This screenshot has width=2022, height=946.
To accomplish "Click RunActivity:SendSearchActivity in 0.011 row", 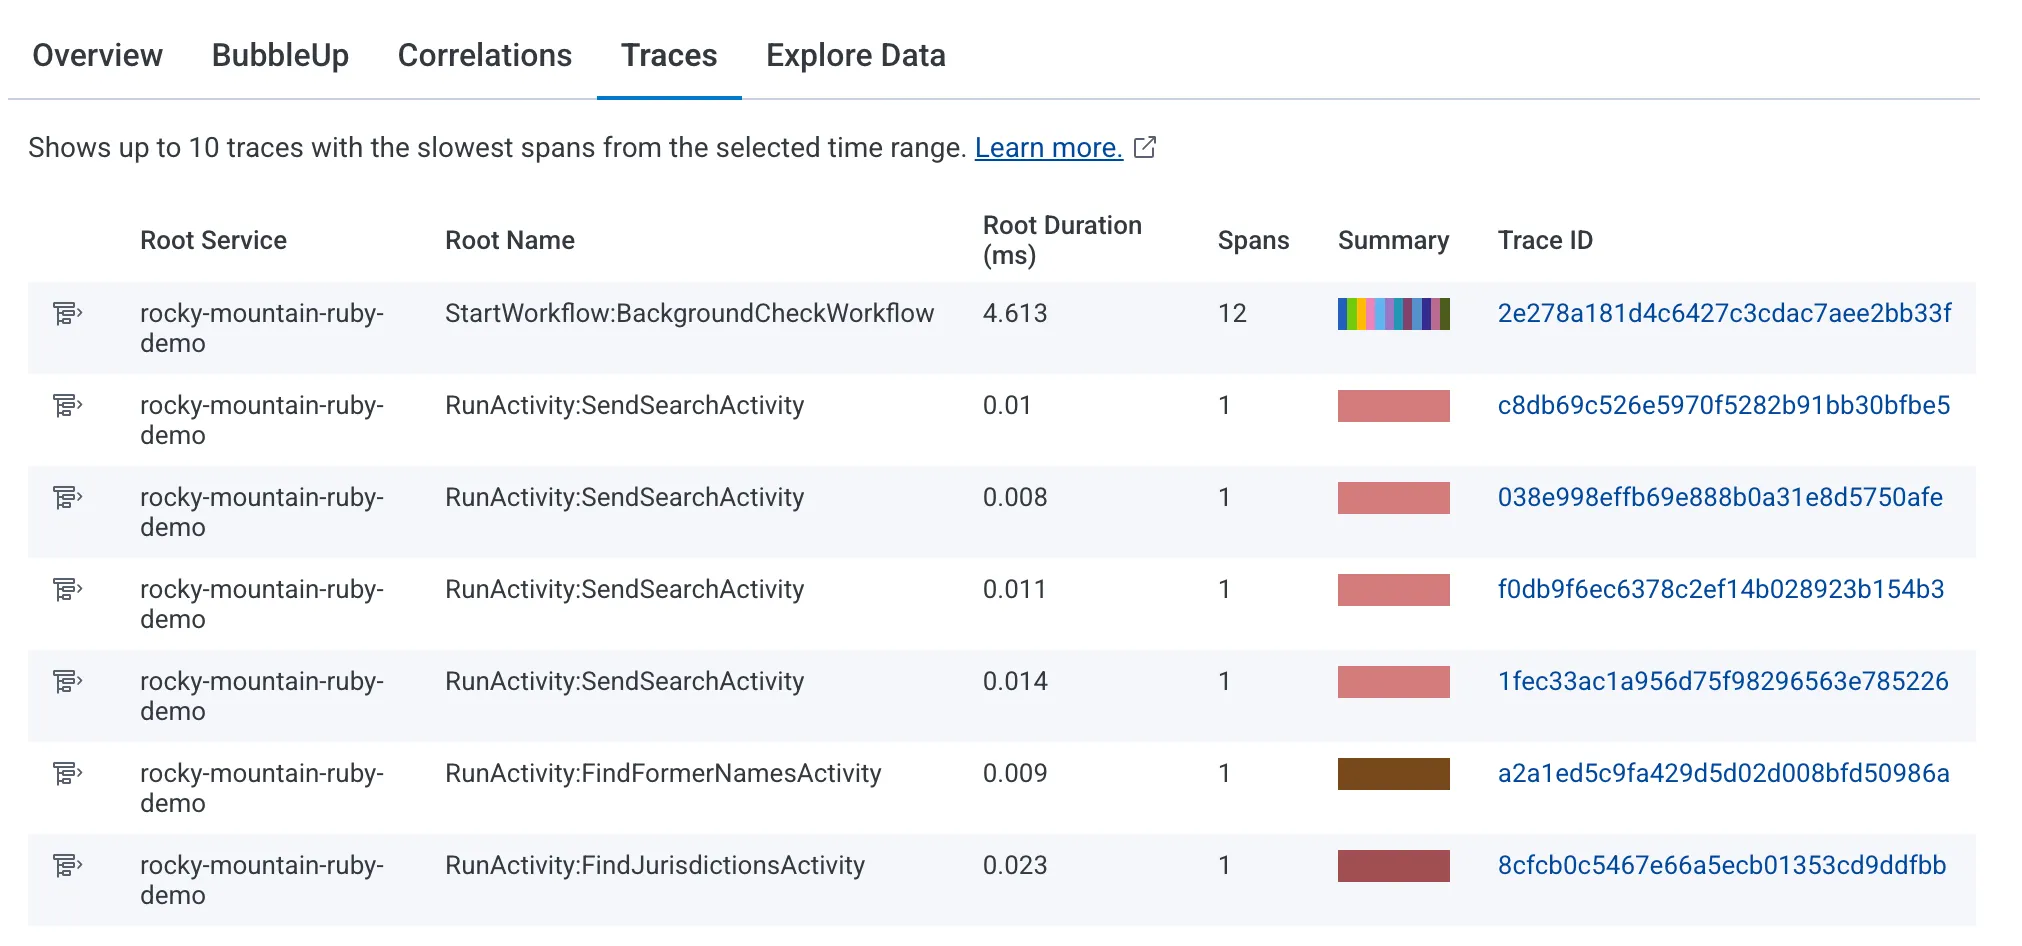I will click(x=624, y=589).
